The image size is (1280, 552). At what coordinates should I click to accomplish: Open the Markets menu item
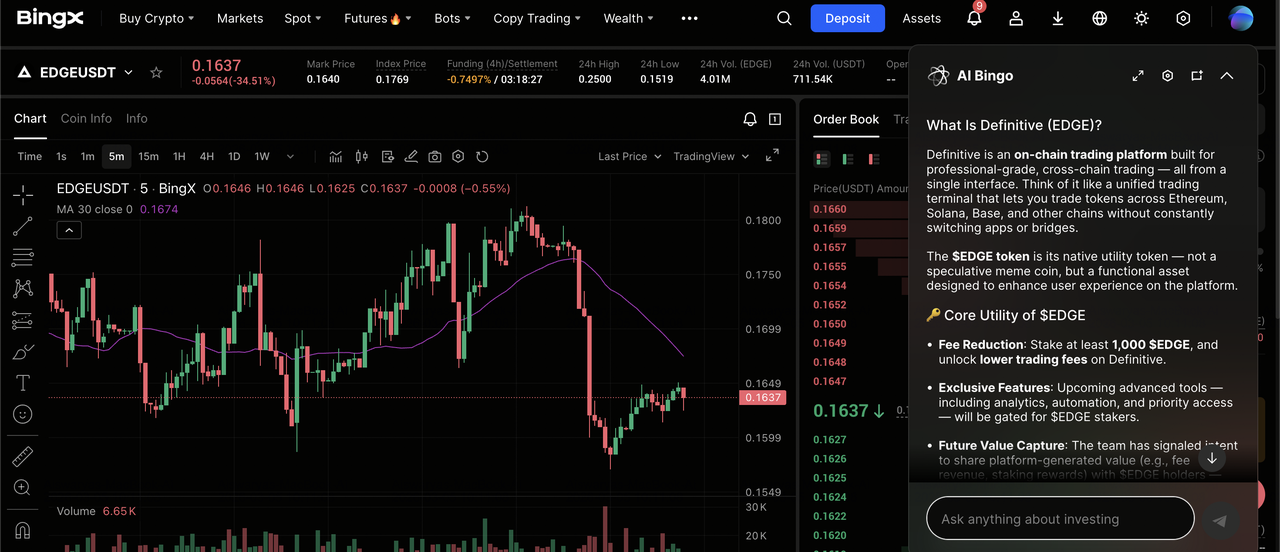(x=240, y=18)
